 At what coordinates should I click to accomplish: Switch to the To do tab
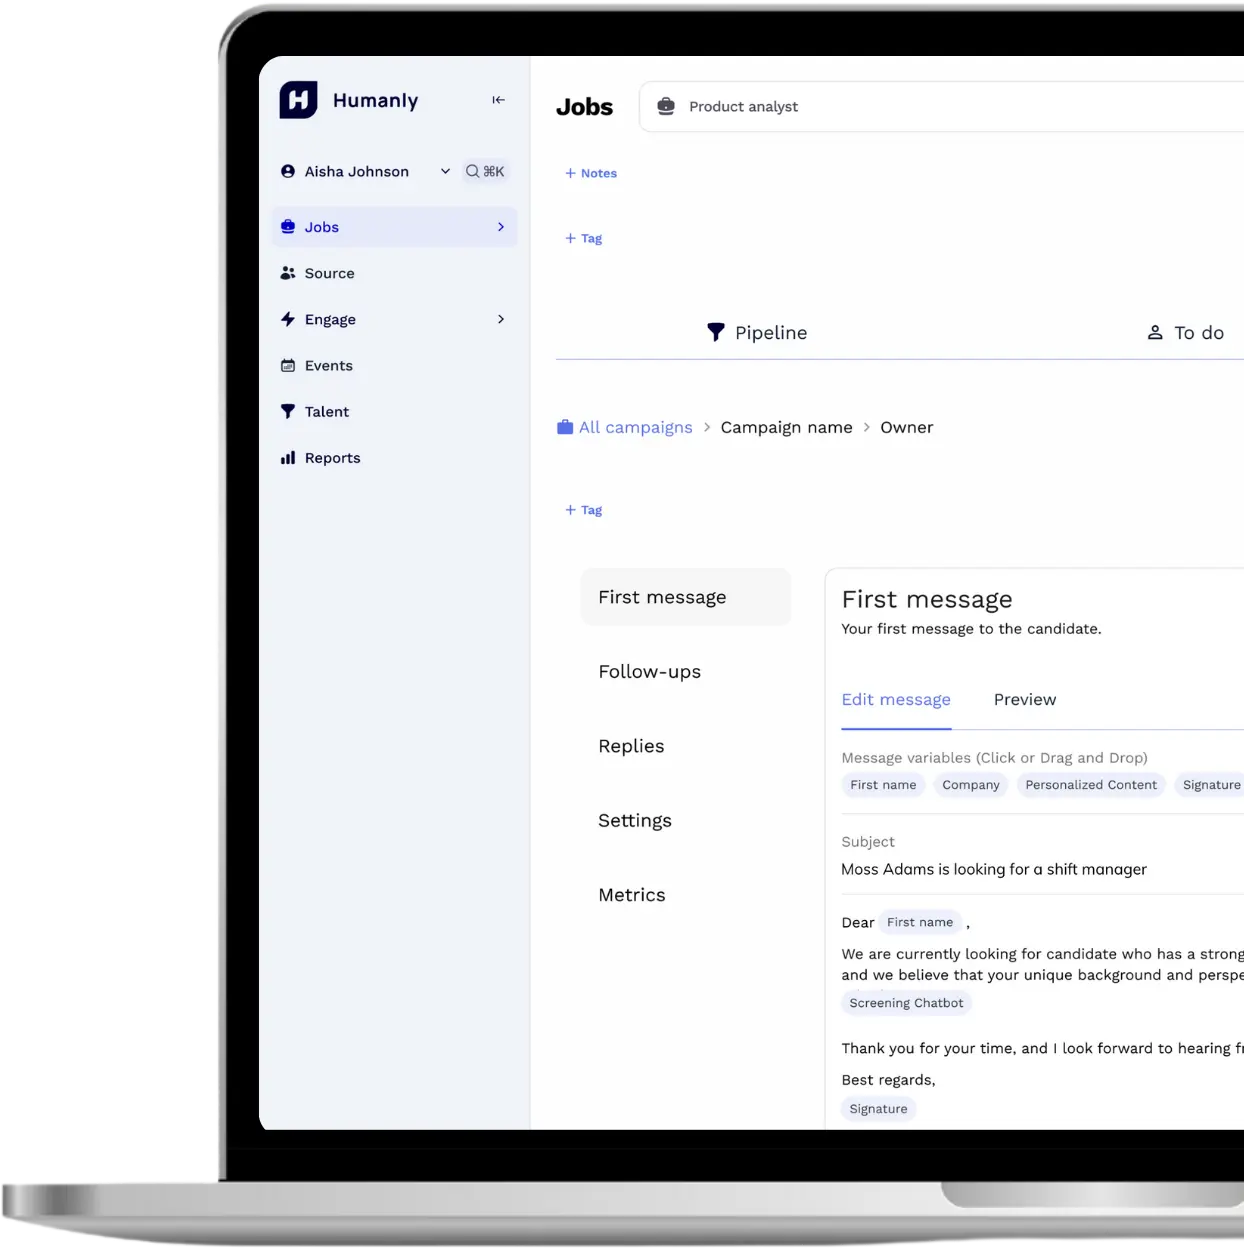pos(1186,332)
